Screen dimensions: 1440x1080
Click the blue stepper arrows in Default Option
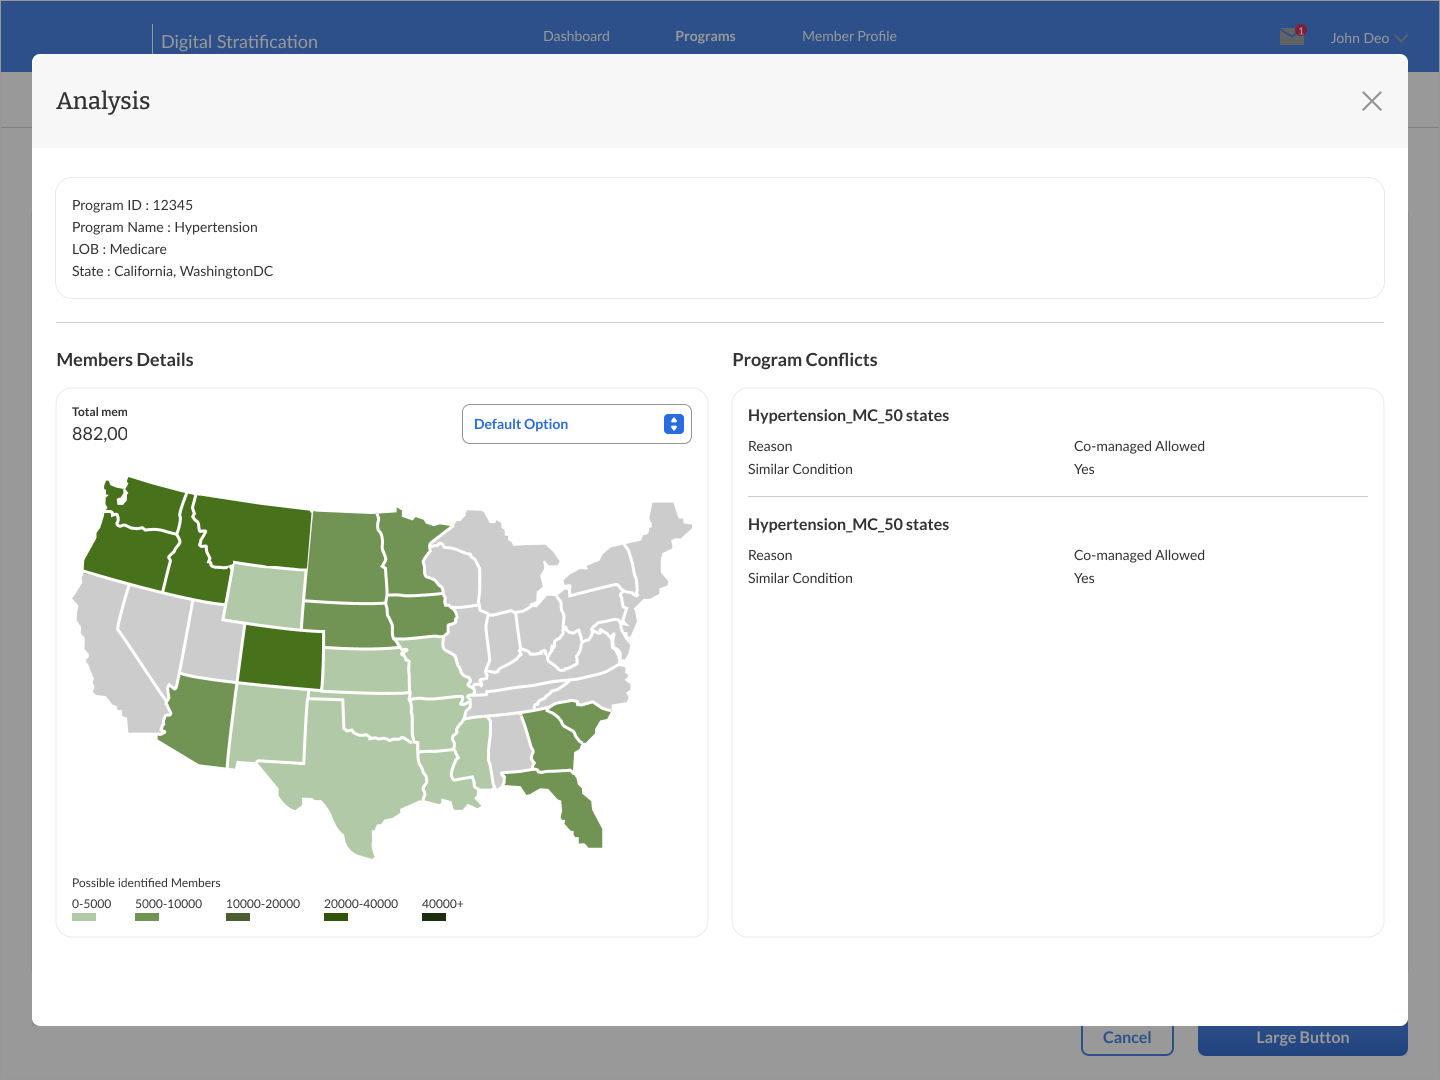tap(673, 423)
